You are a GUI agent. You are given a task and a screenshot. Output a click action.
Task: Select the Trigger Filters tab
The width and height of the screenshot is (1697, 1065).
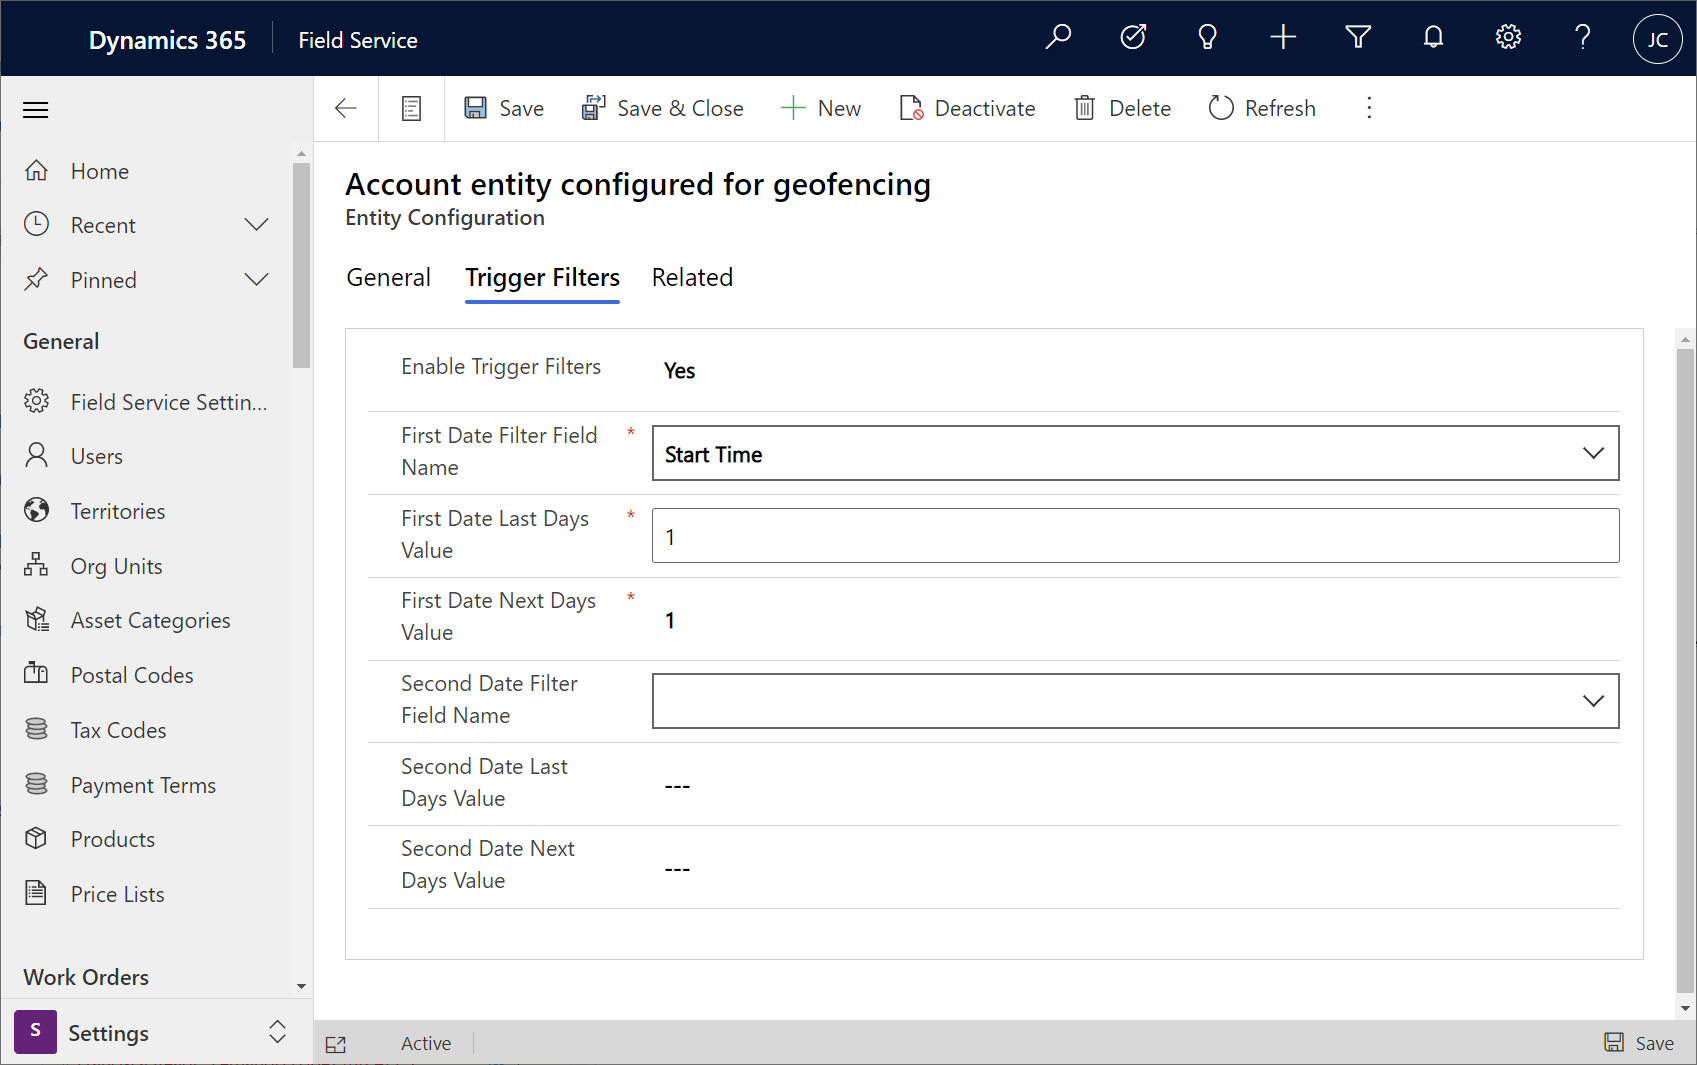pyautogui.click(x=542, y=277)
